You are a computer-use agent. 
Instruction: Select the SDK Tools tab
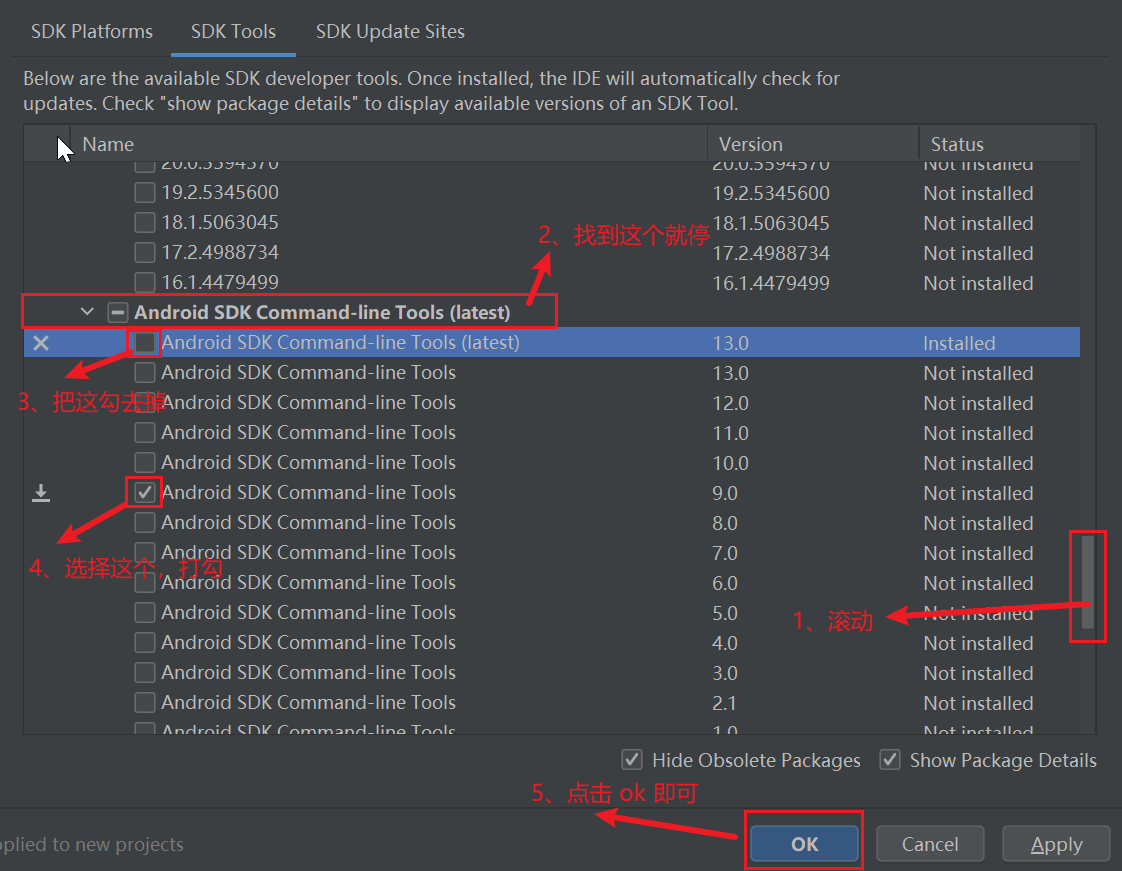point(233,31)
